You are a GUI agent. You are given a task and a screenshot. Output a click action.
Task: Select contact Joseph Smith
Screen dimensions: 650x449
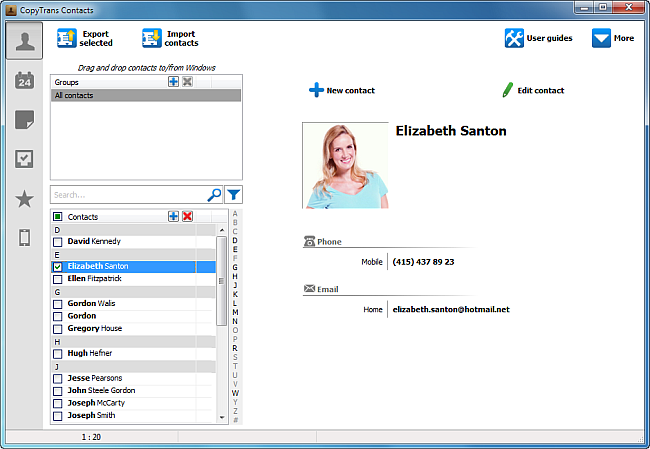[91, 415]
